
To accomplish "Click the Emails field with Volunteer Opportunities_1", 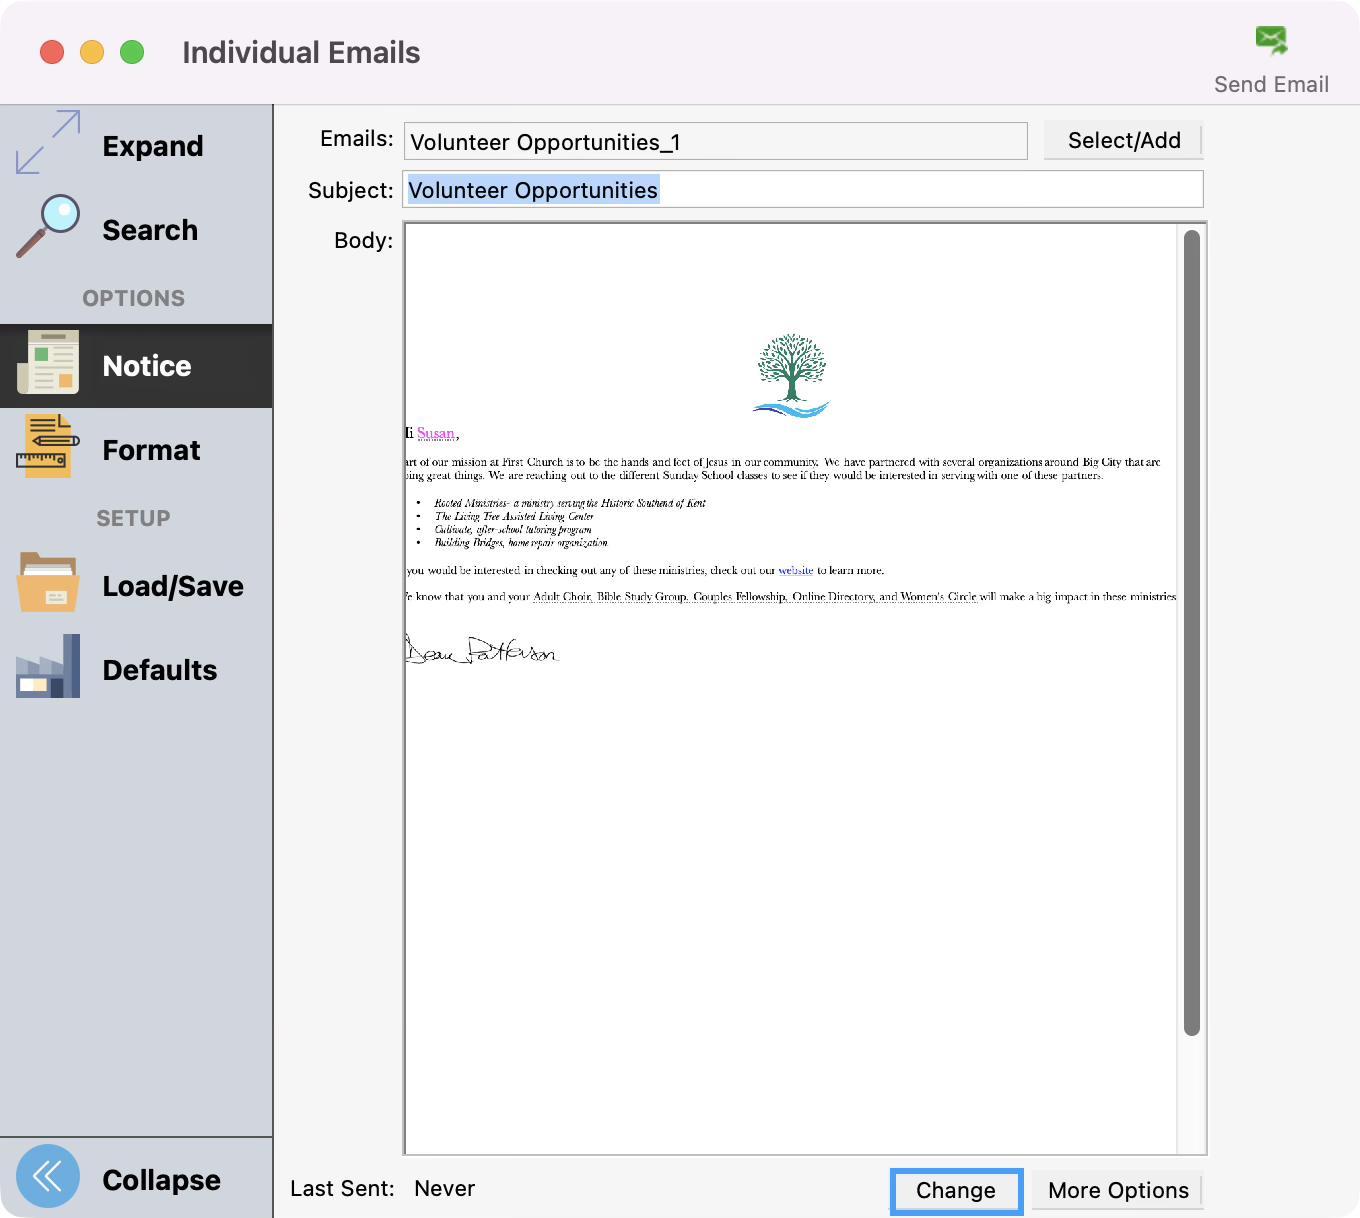I will click(715, 142).
